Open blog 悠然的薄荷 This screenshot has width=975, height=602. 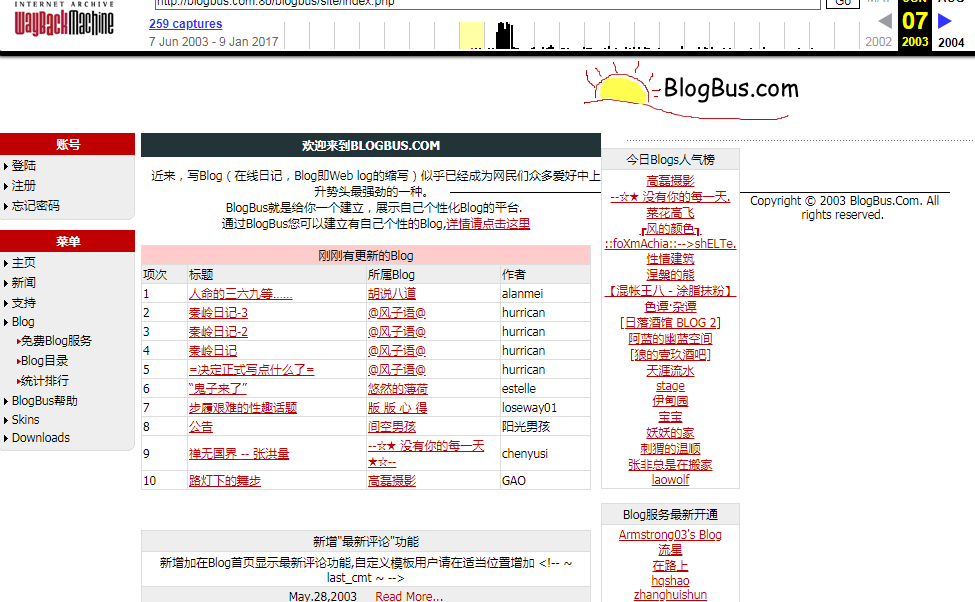pos(397,389)
